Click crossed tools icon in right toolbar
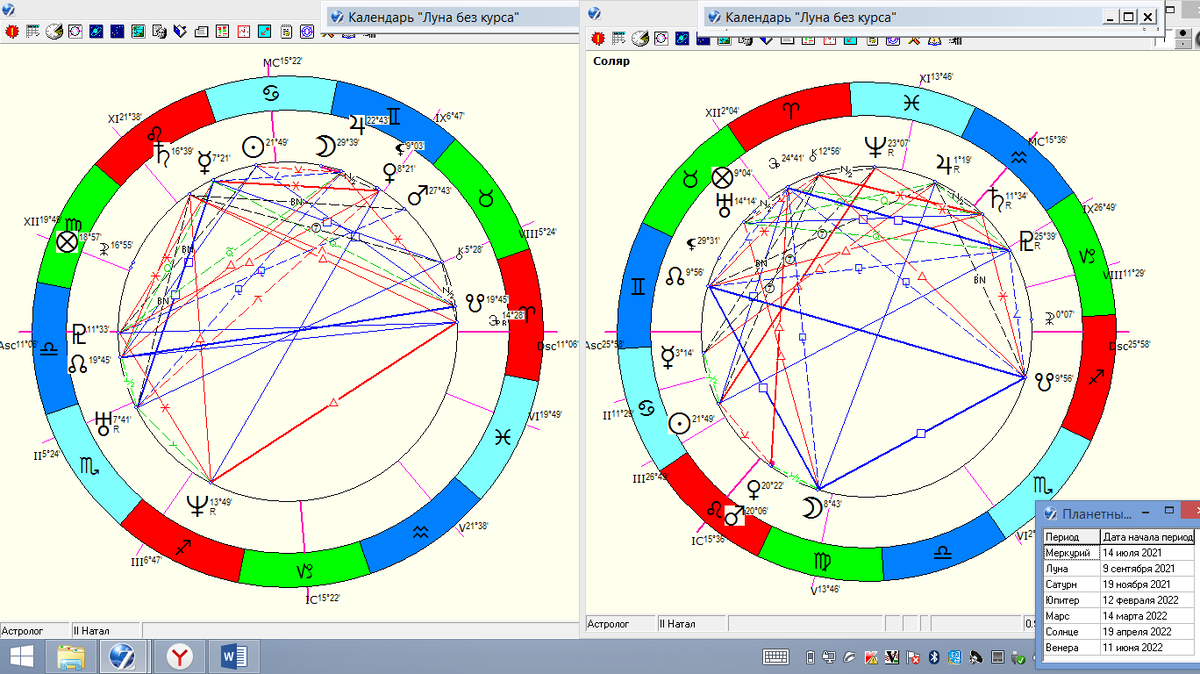 [x=913, y=41]
